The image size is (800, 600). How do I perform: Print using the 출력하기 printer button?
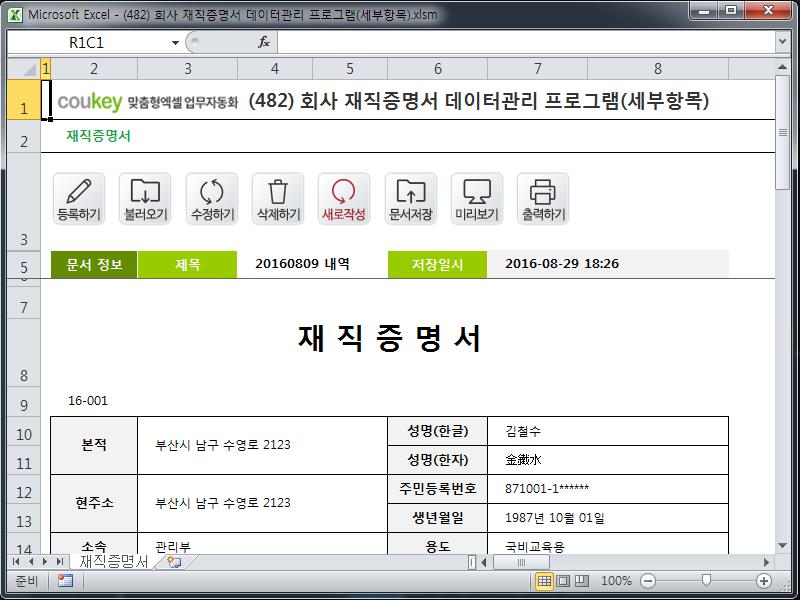coord(543,199)
